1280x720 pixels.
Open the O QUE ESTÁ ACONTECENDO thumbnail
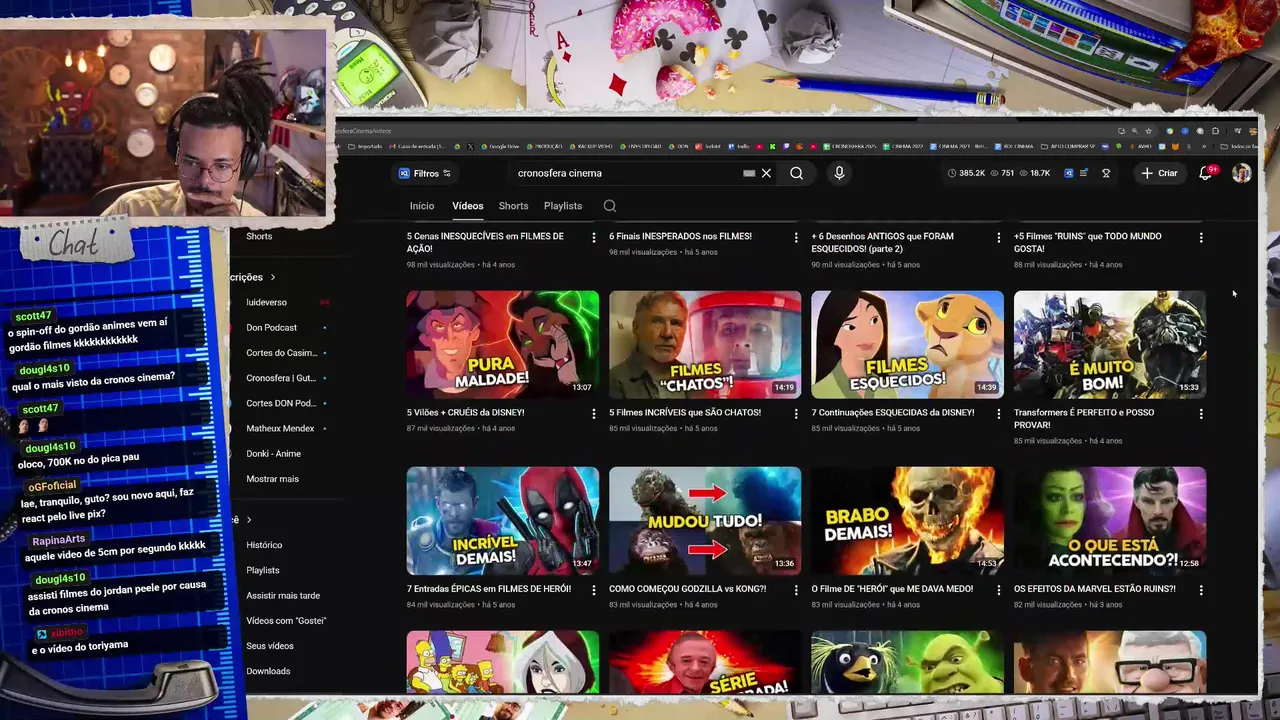[x=1110, y=521]
